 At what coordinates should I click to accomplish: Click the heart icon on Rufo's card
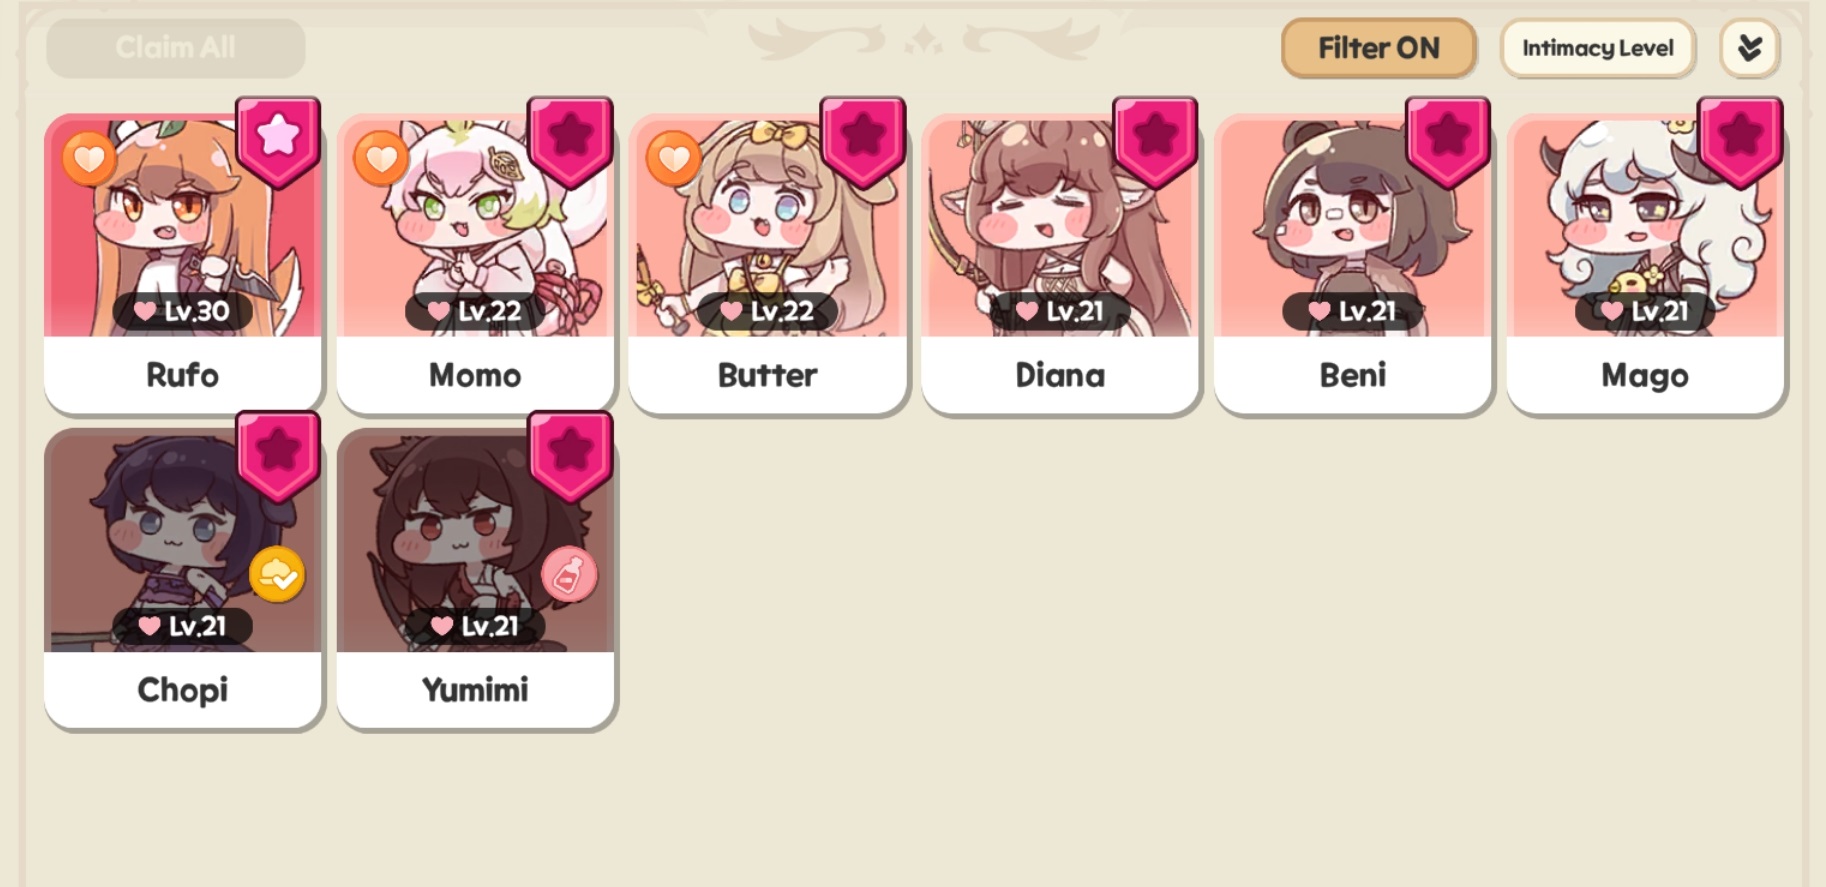click(89, 158)
